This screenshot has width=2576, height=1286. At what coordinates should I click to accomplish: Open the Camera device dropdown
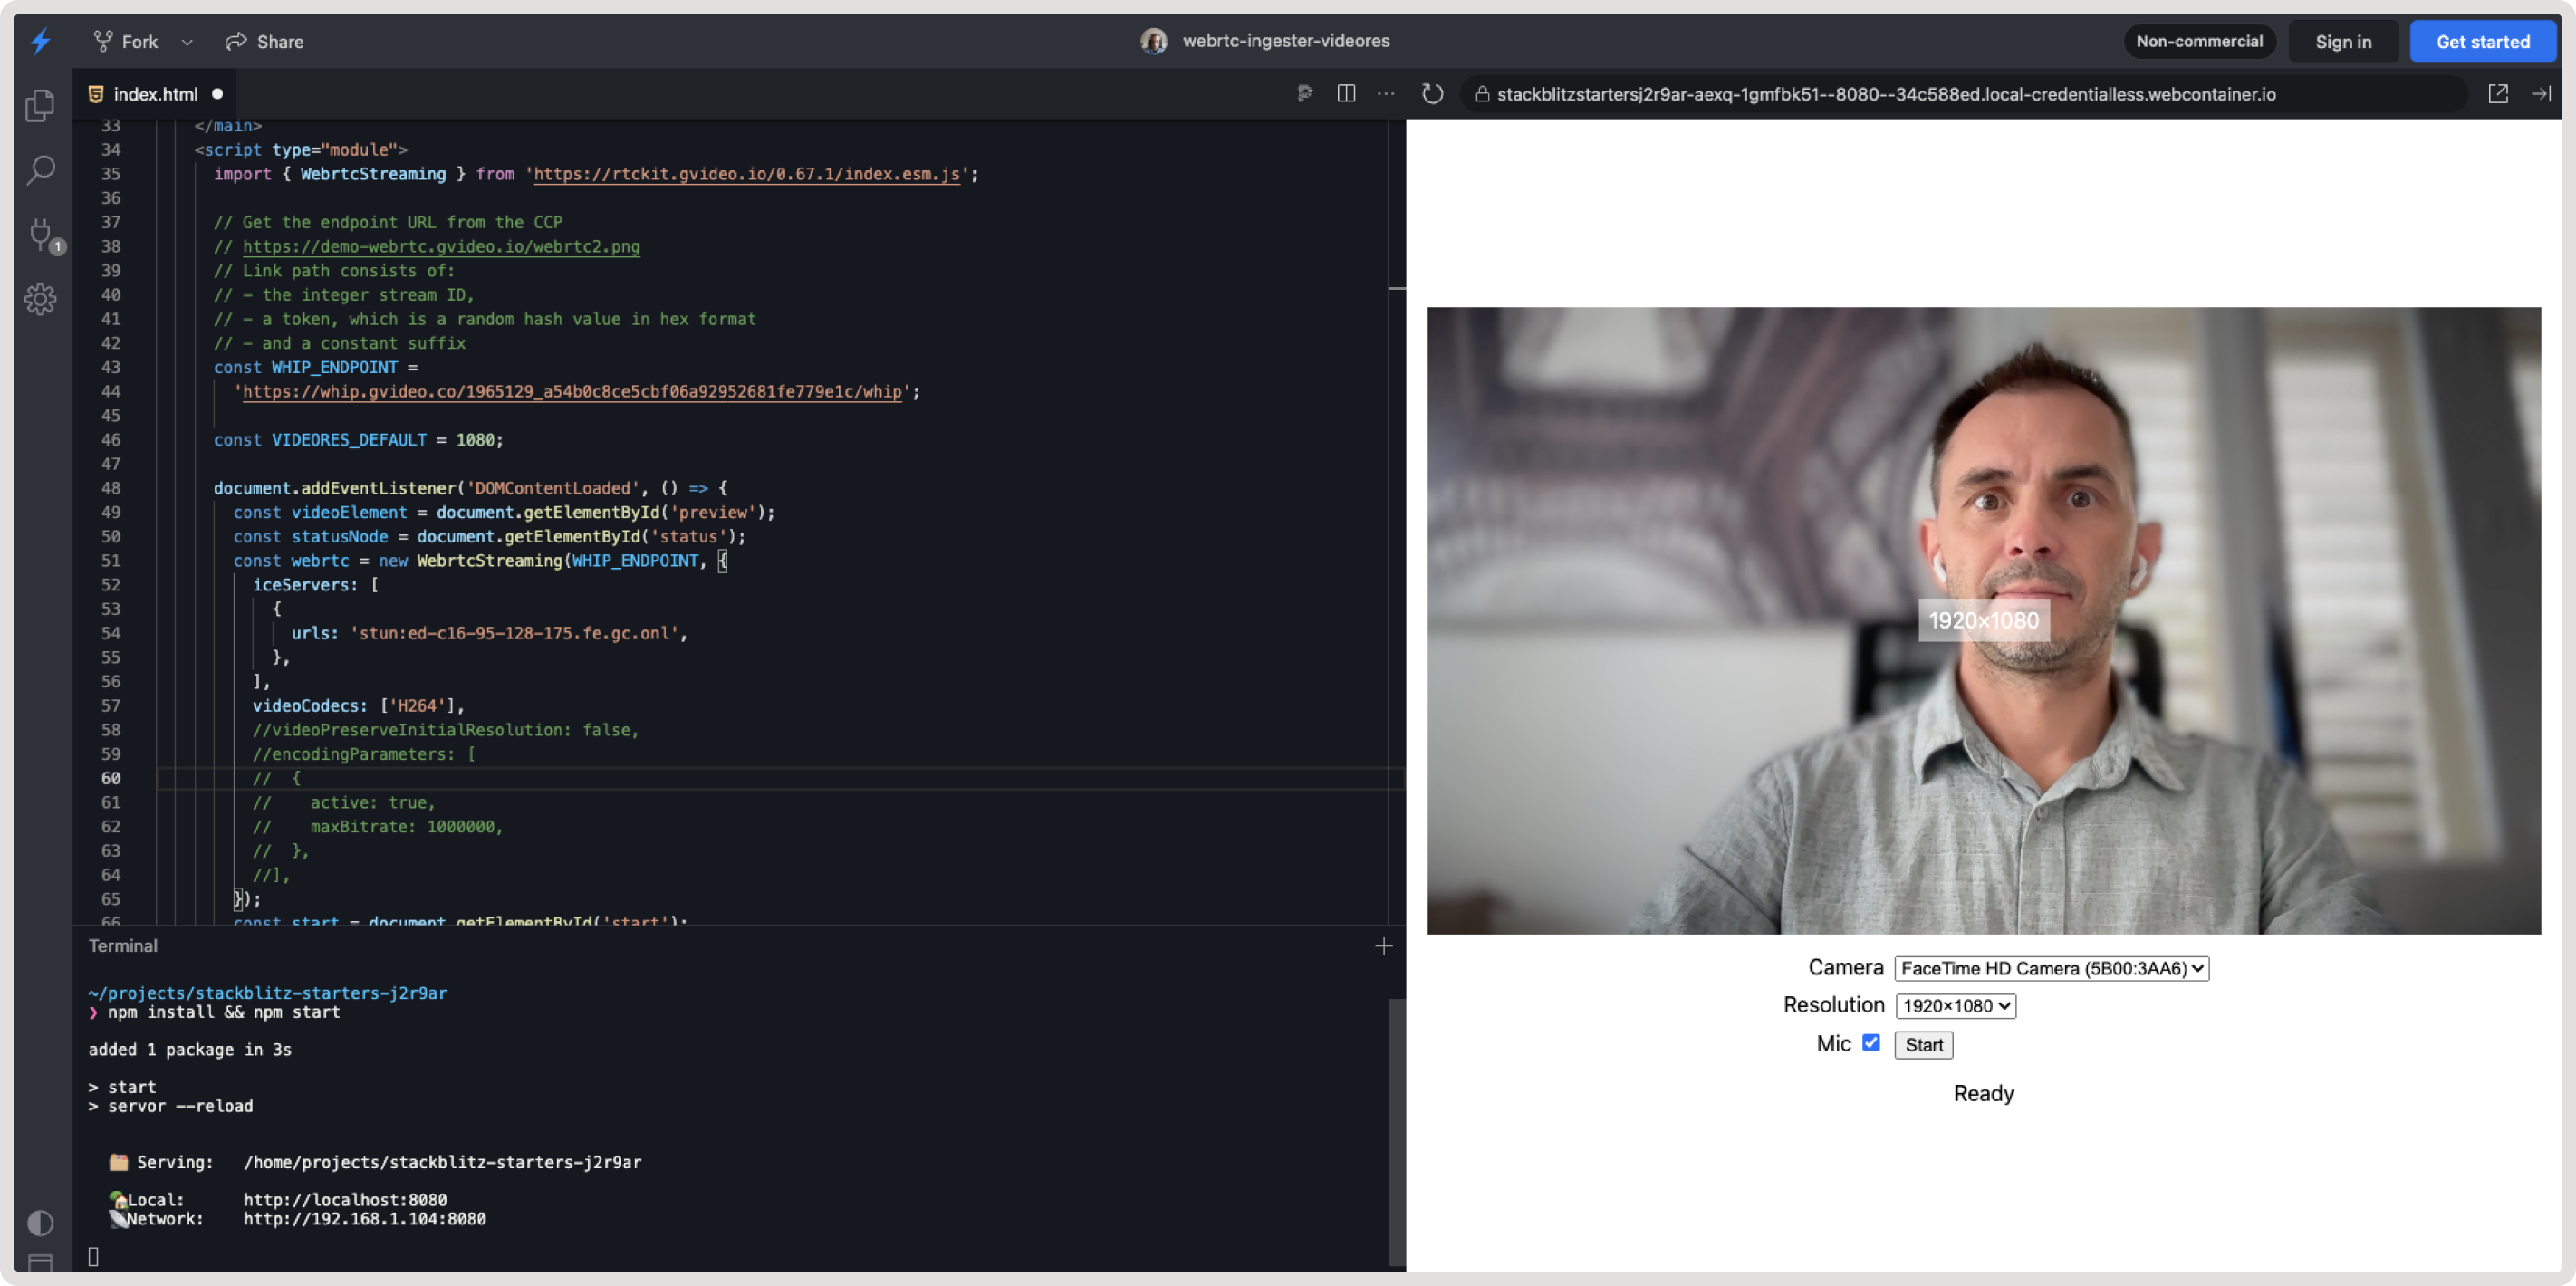click(x=2052, y=968)
